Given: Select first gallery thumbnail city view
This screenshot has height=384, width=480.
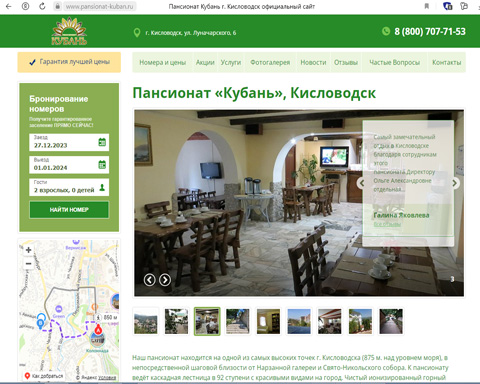Looking at the screenshot, I should (x=146, y=321).
